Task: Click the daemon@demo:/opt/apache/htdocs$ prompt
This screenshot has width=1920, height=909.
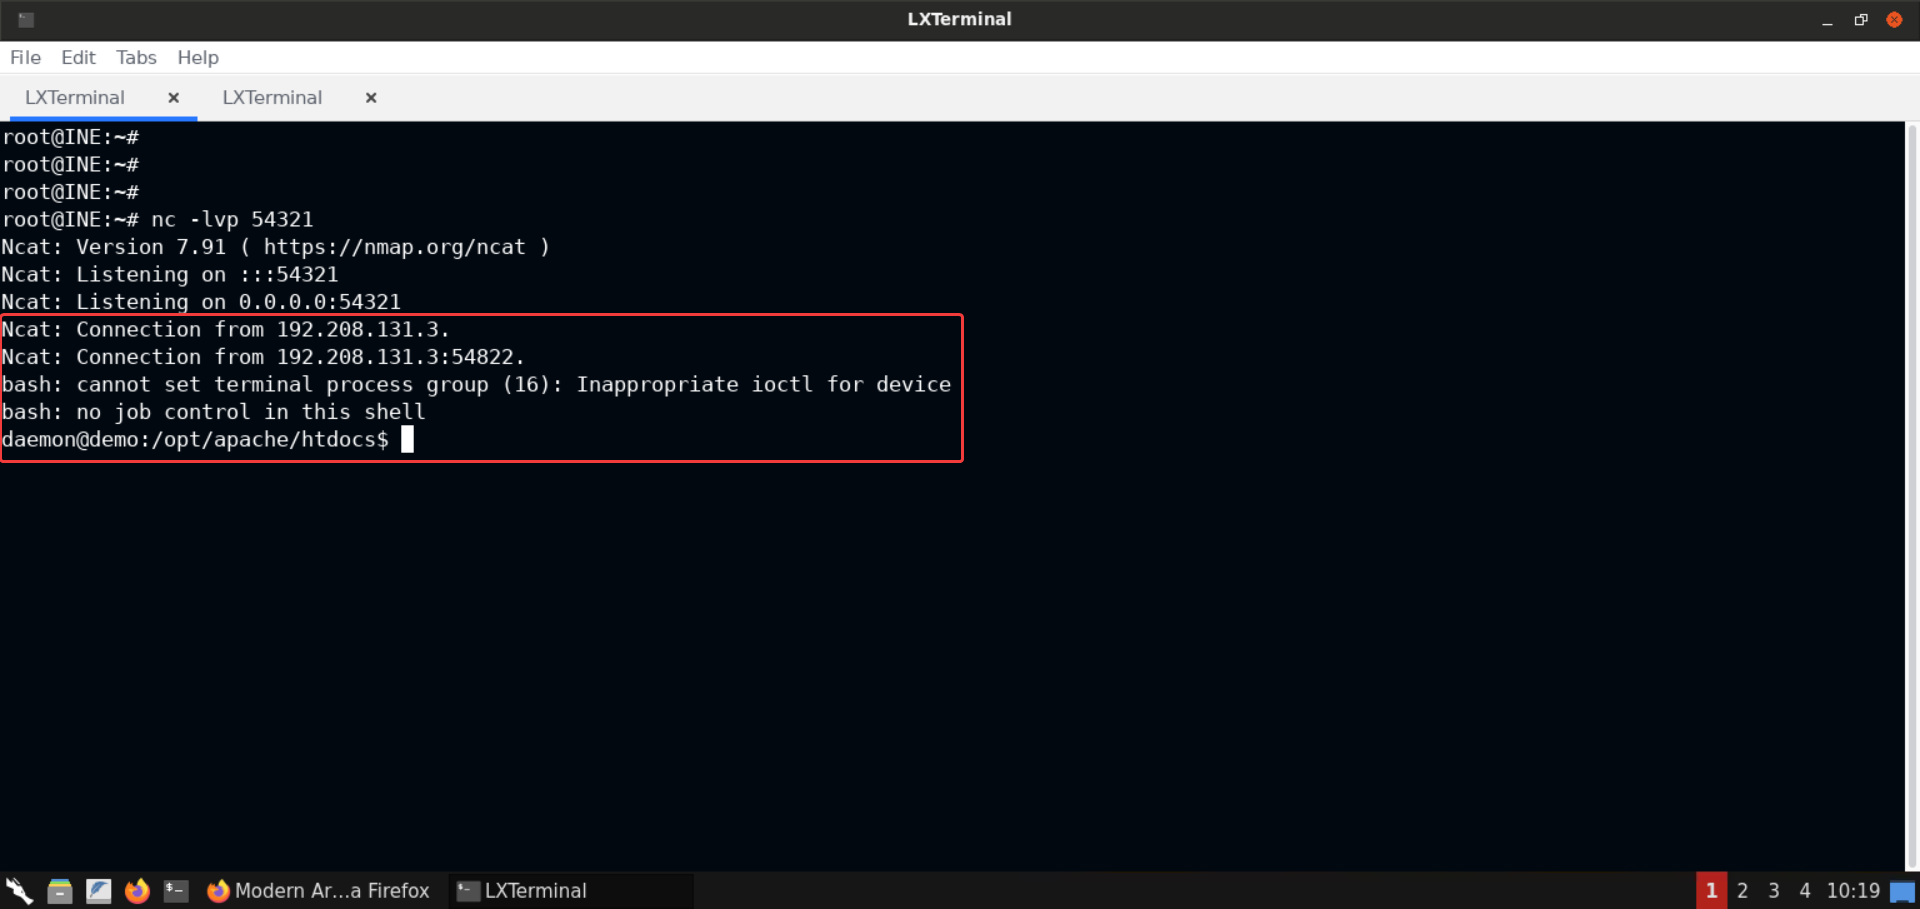Action: click(195, 439)
